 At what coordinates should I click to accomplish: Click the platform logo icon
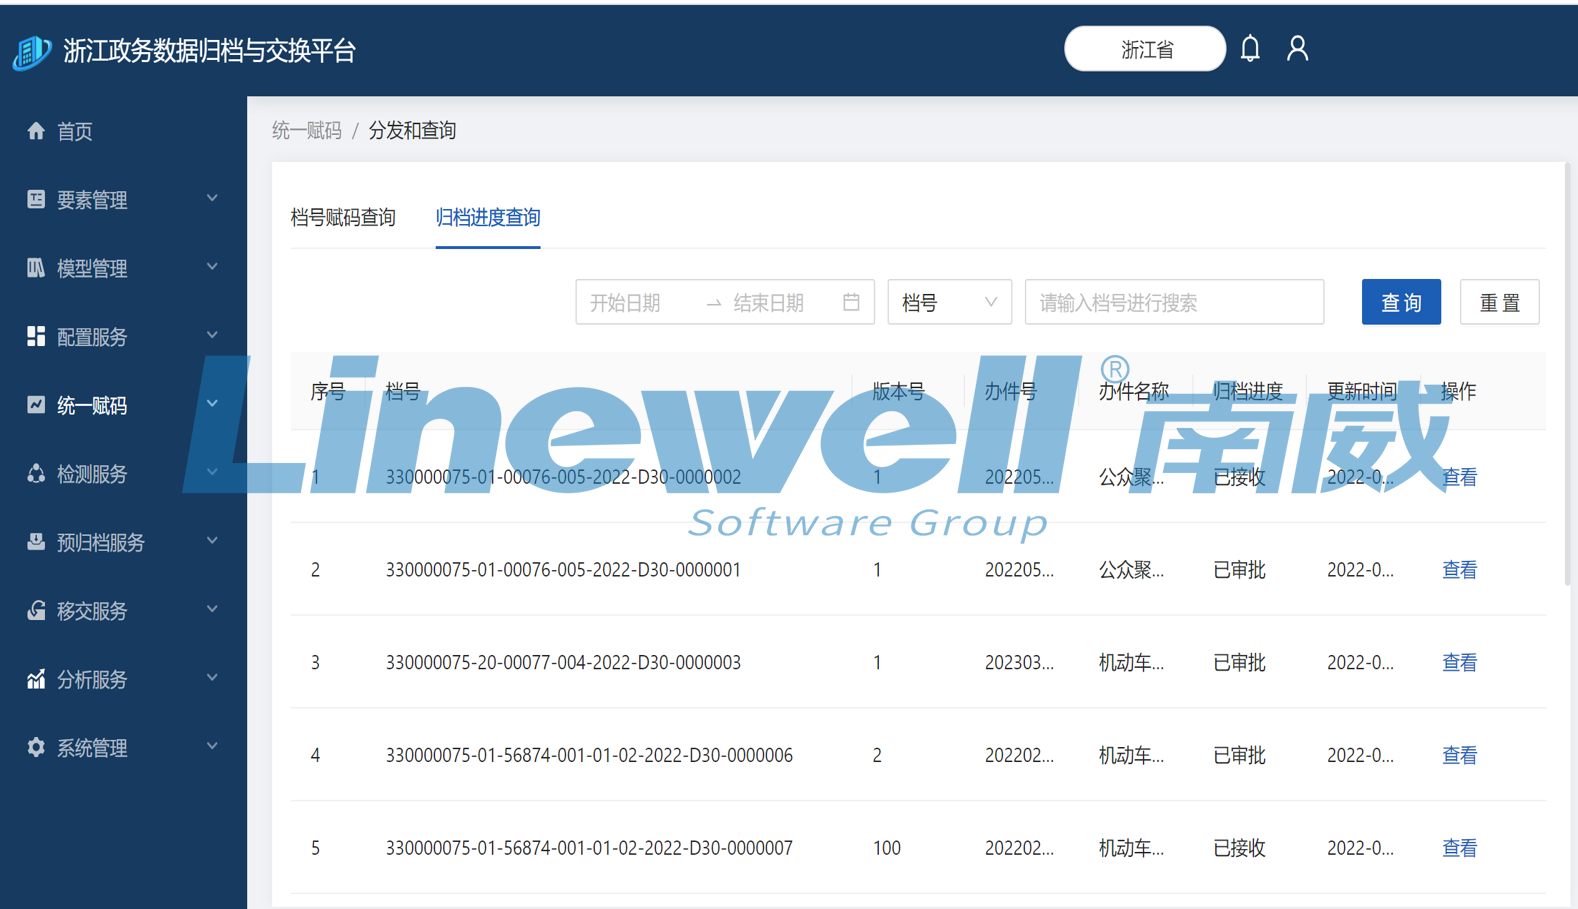32,51
